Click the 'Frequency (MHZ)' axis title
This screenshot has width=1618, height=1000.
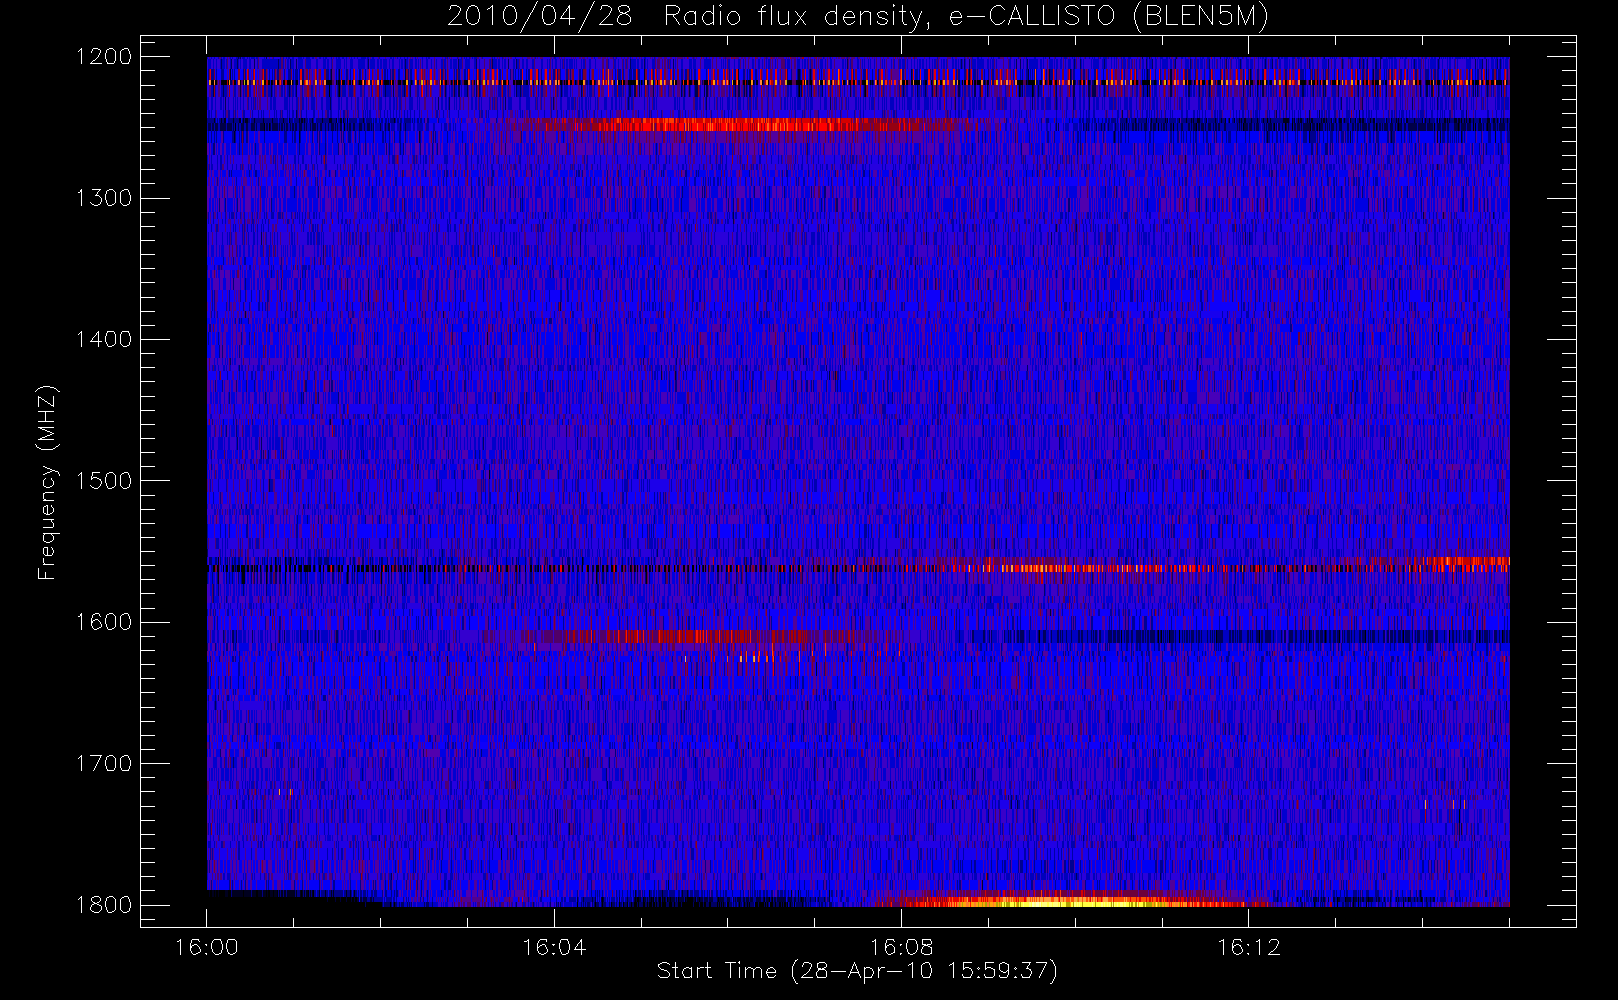click(x=47, y=482)
